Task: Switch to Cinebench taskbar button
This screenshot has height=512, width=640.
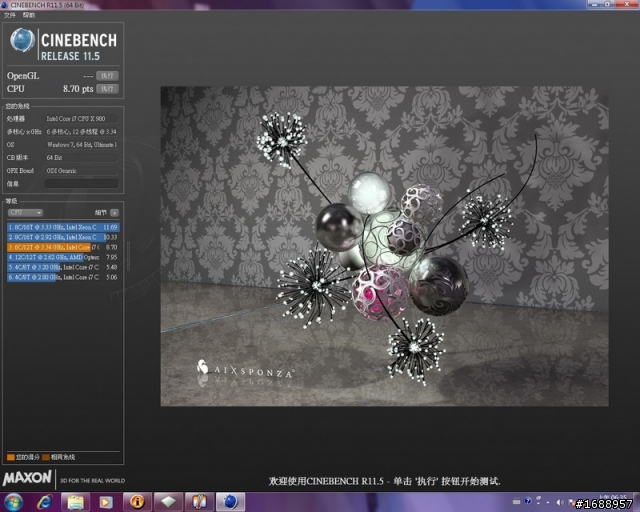Action: tap(230, 502)
